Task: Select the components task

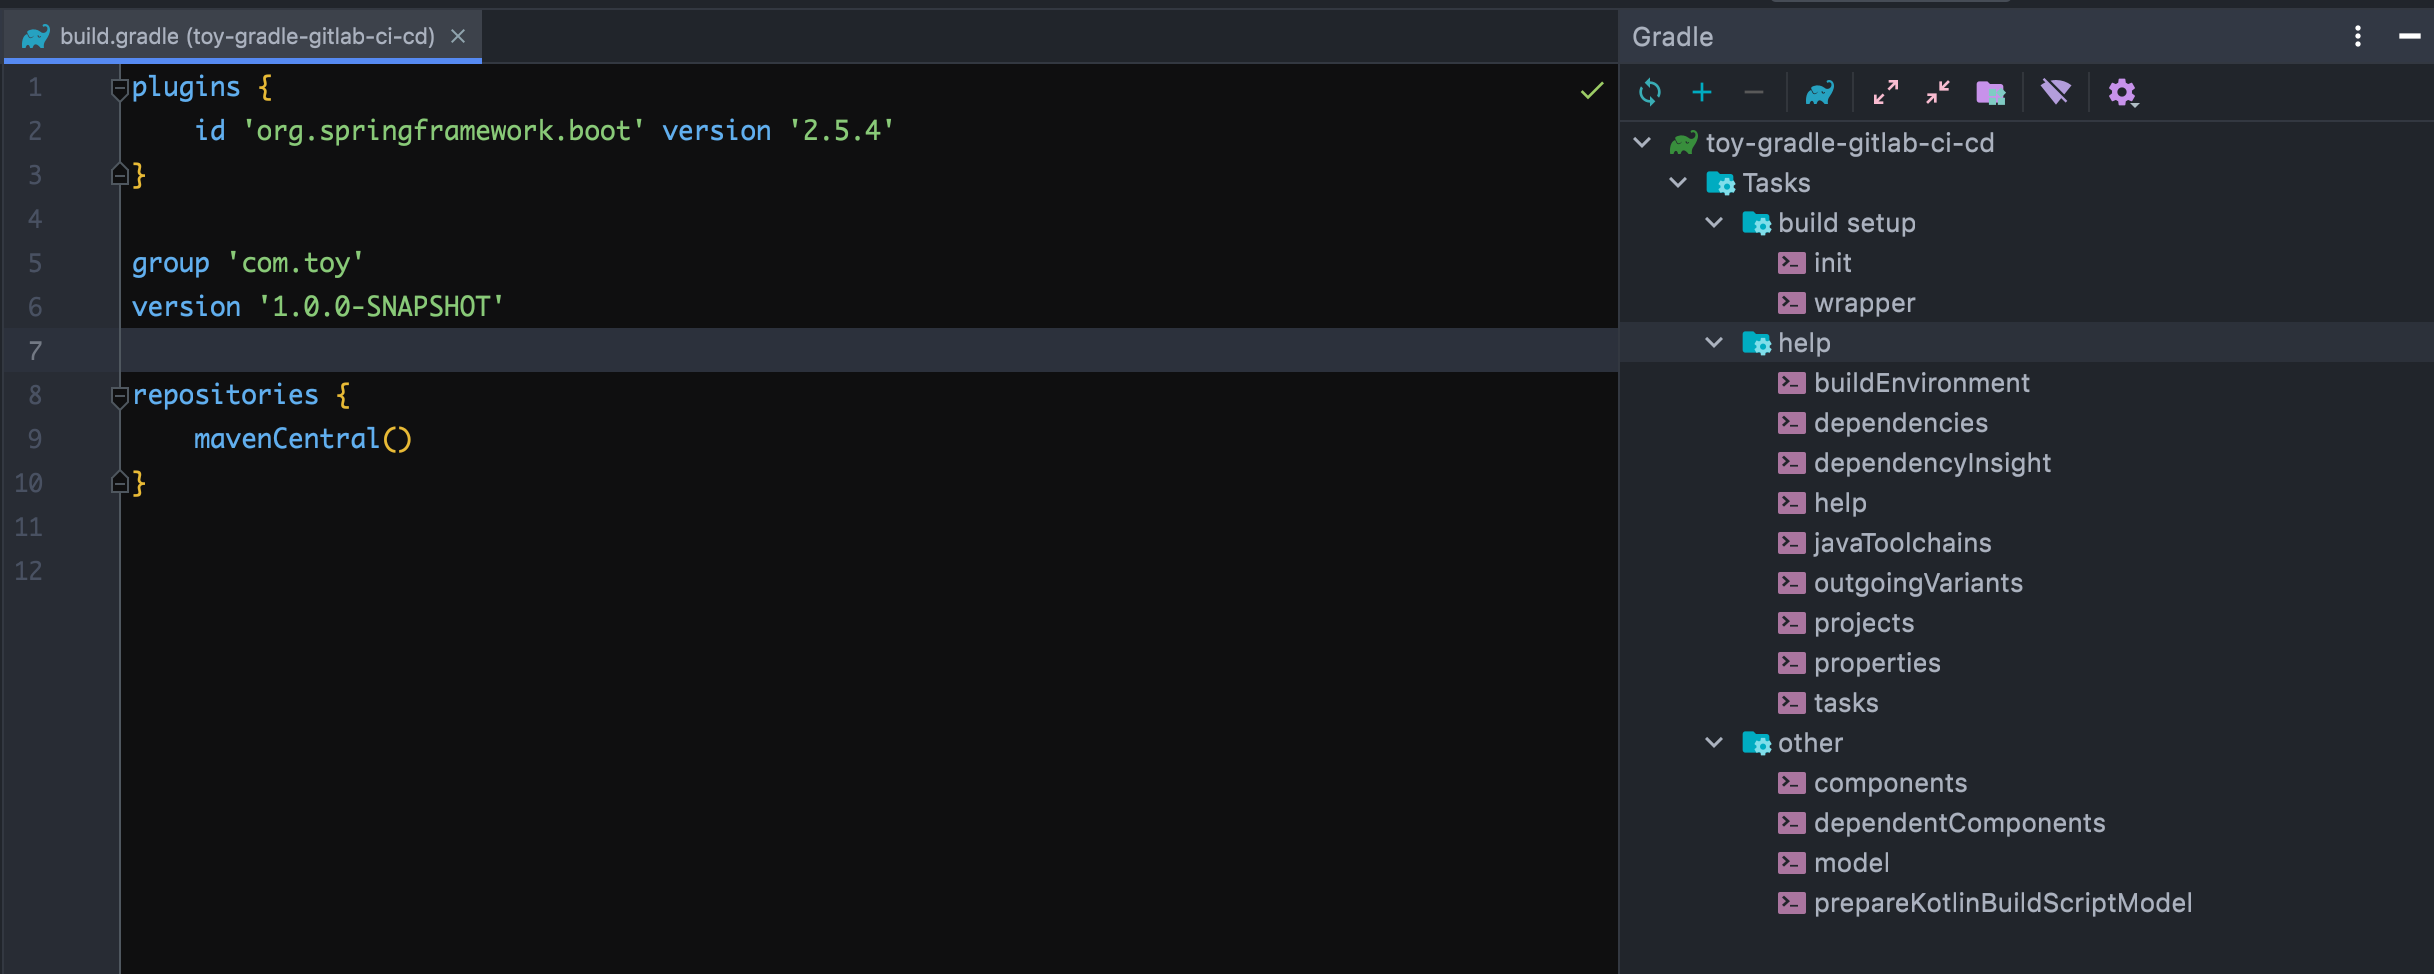Action: coord(1890,783)
